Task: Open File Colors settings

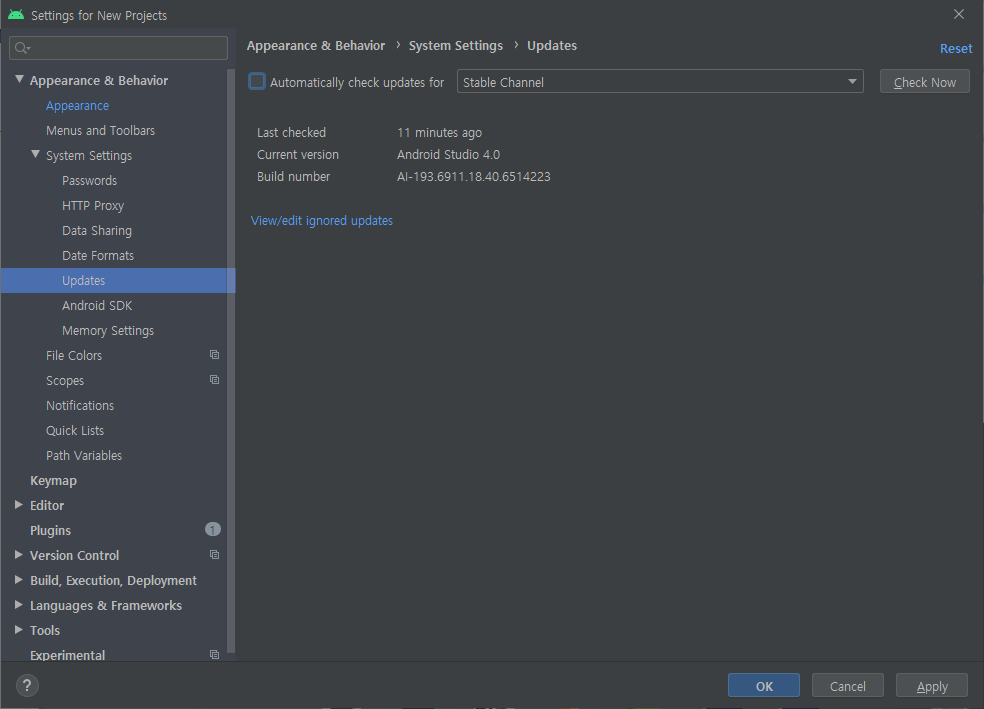Action: (x=74, y=356)
